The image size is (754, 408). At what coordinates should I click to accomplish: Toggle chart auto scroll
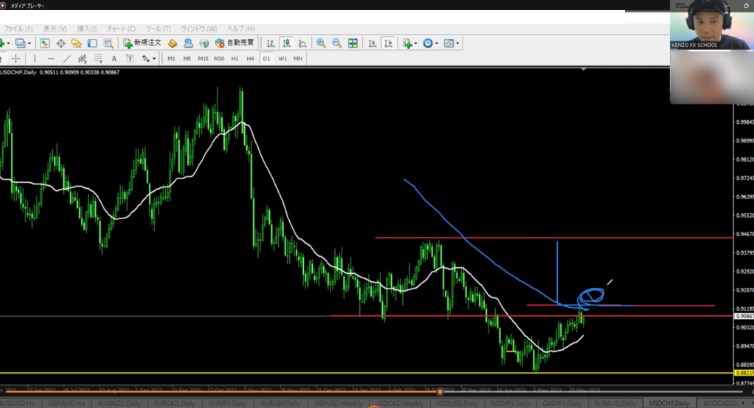click(372, 43)
